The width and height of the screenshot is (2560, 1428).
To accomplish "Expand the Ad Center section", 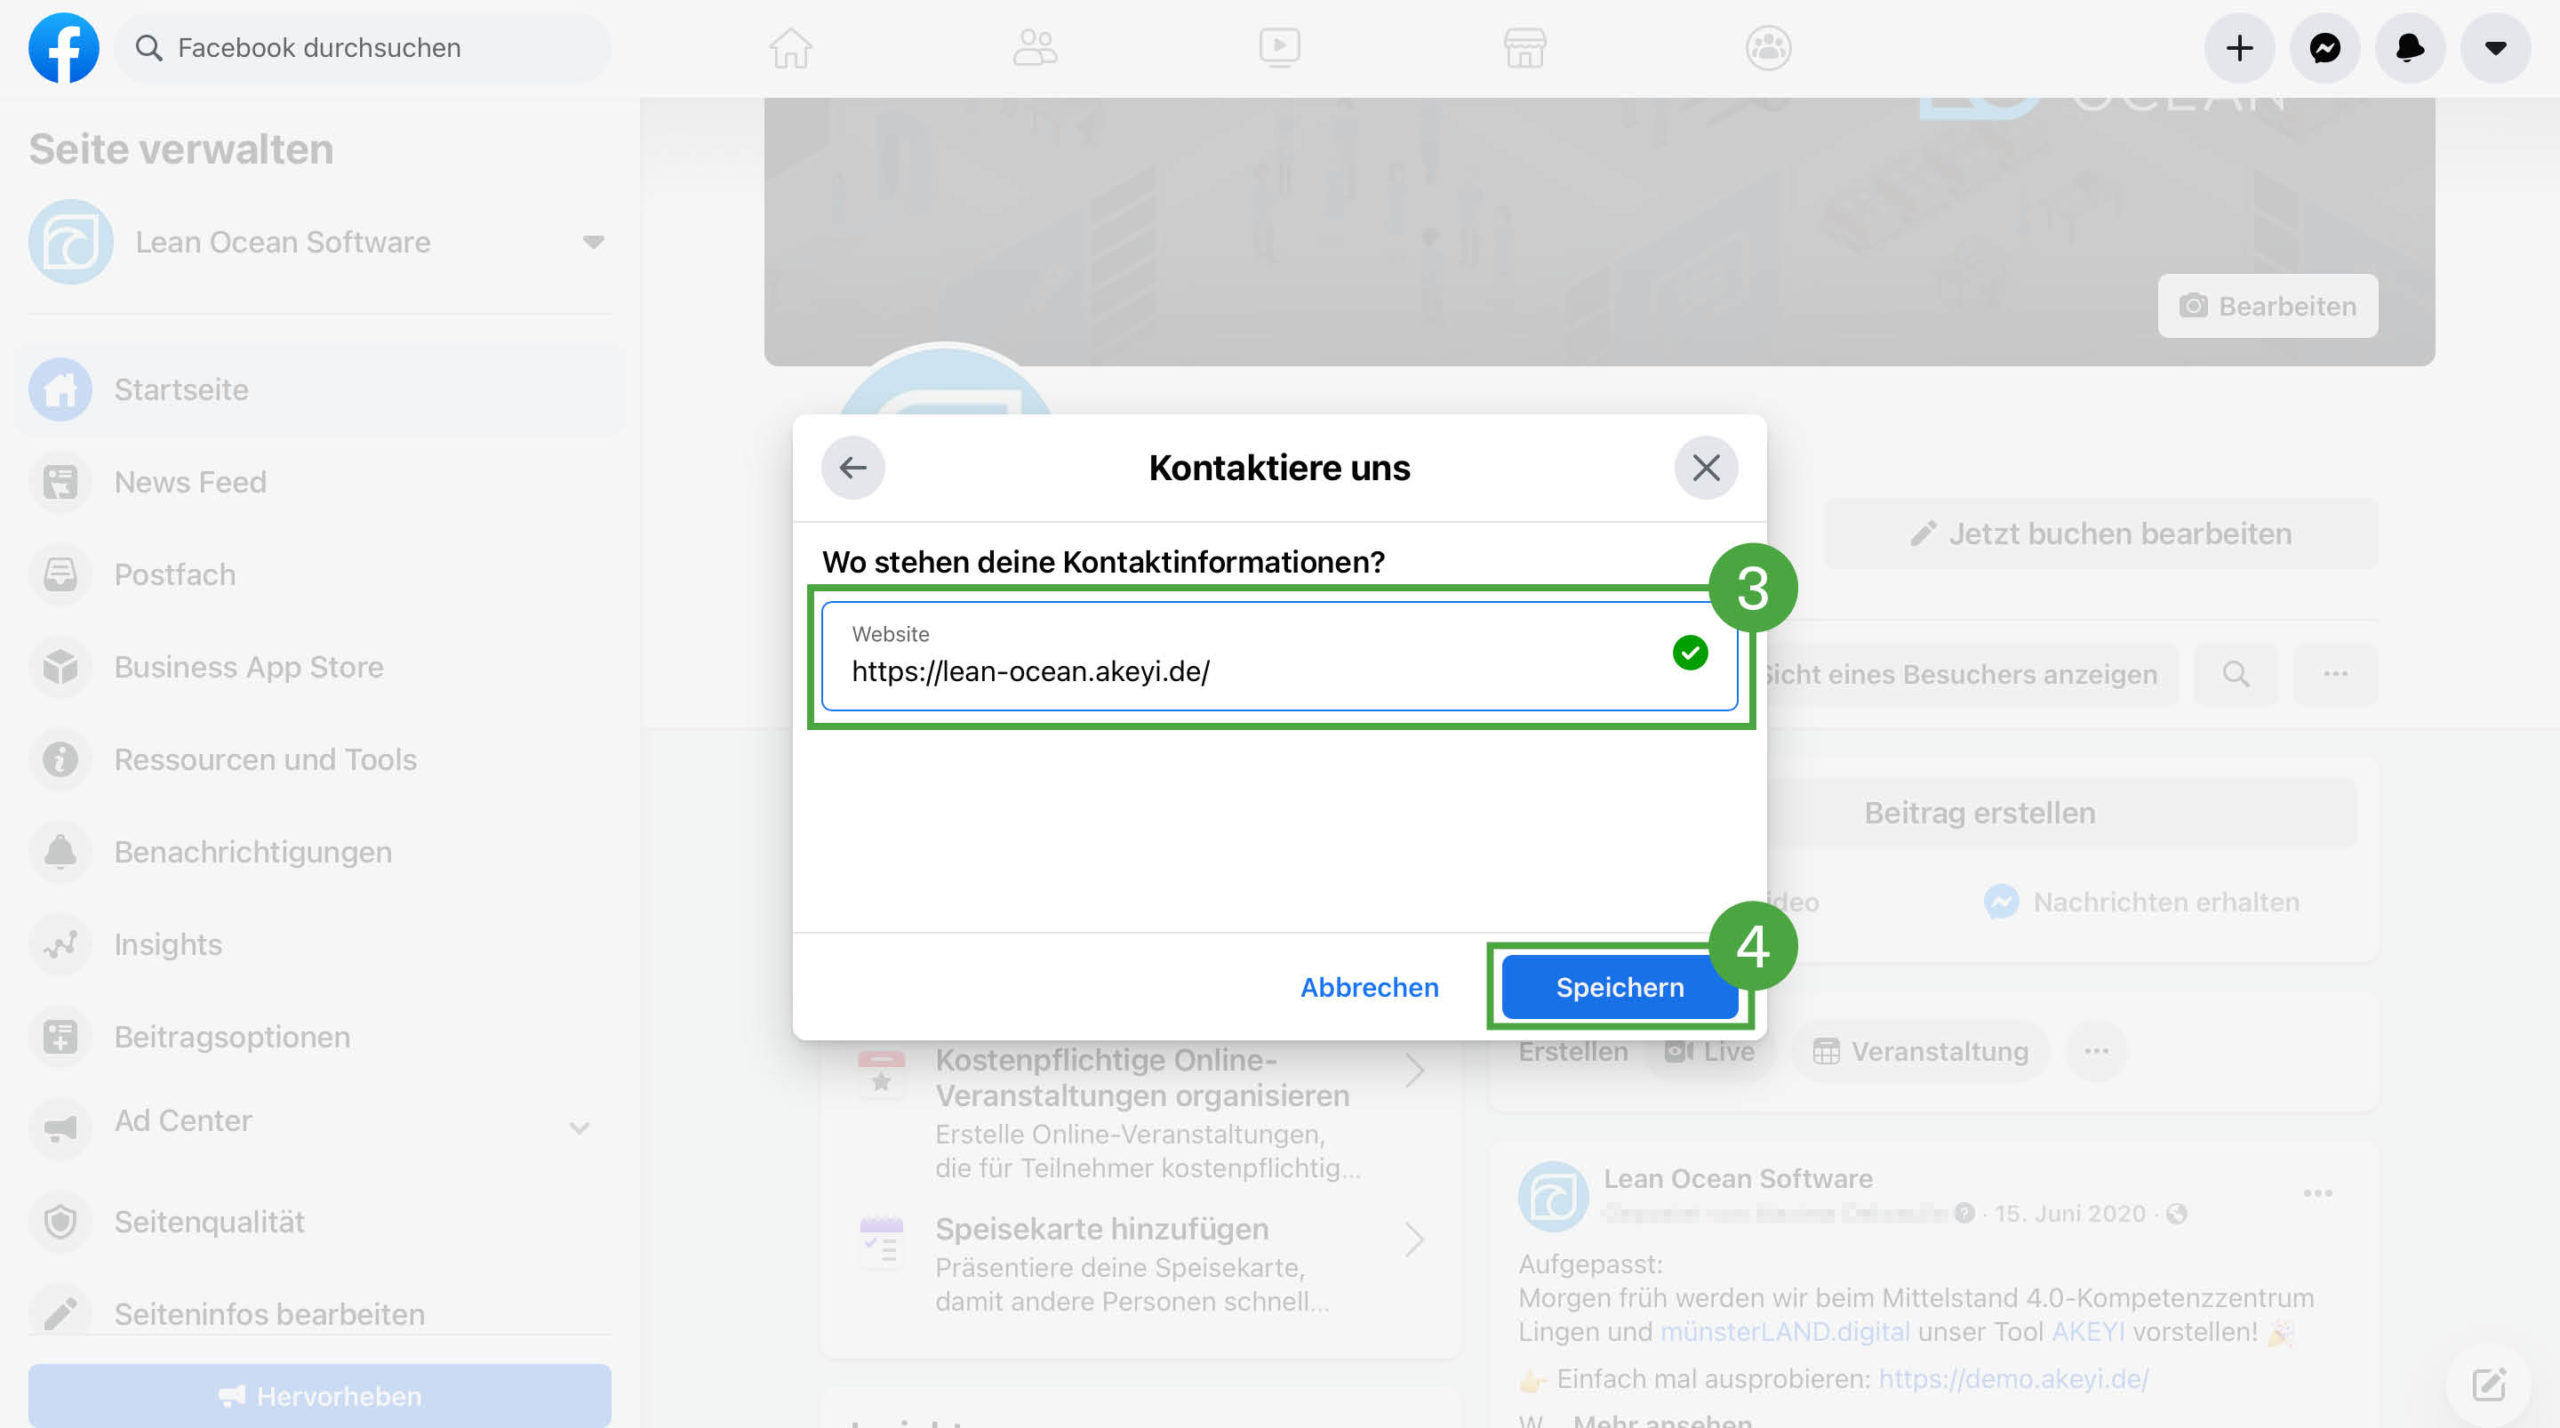I will [x=579, y=1127].
